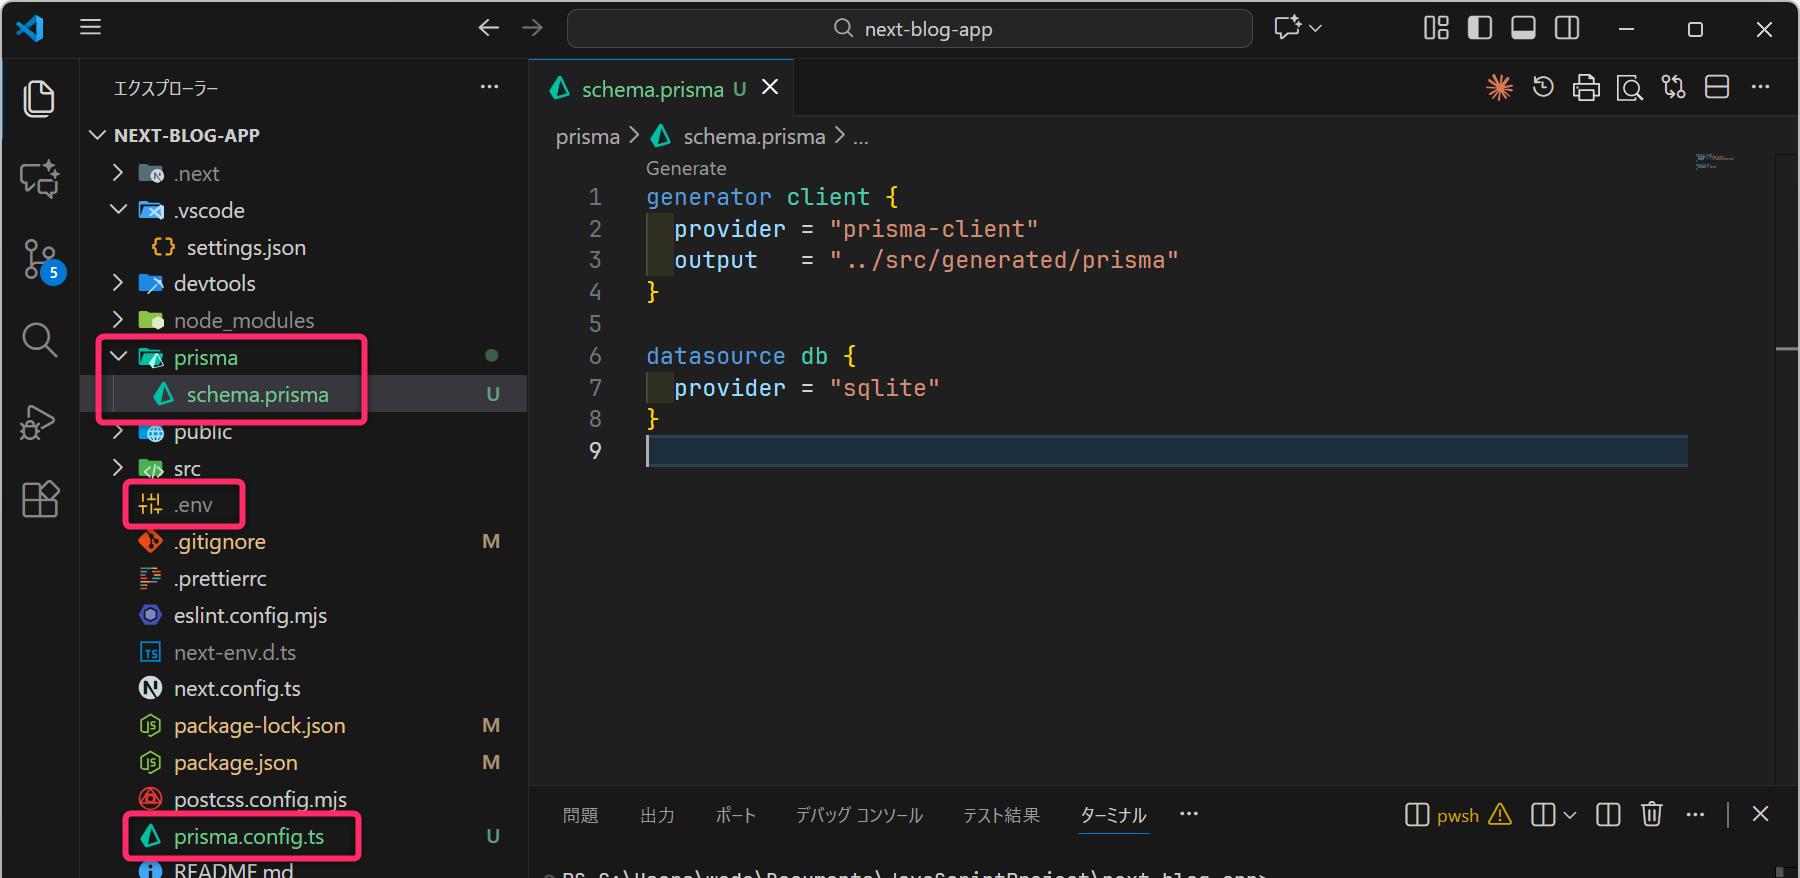The height and width of the screenshot is (878, 1800).
Task: Switch to the 問題 panel tab
Action: click(x=580, y=816)
